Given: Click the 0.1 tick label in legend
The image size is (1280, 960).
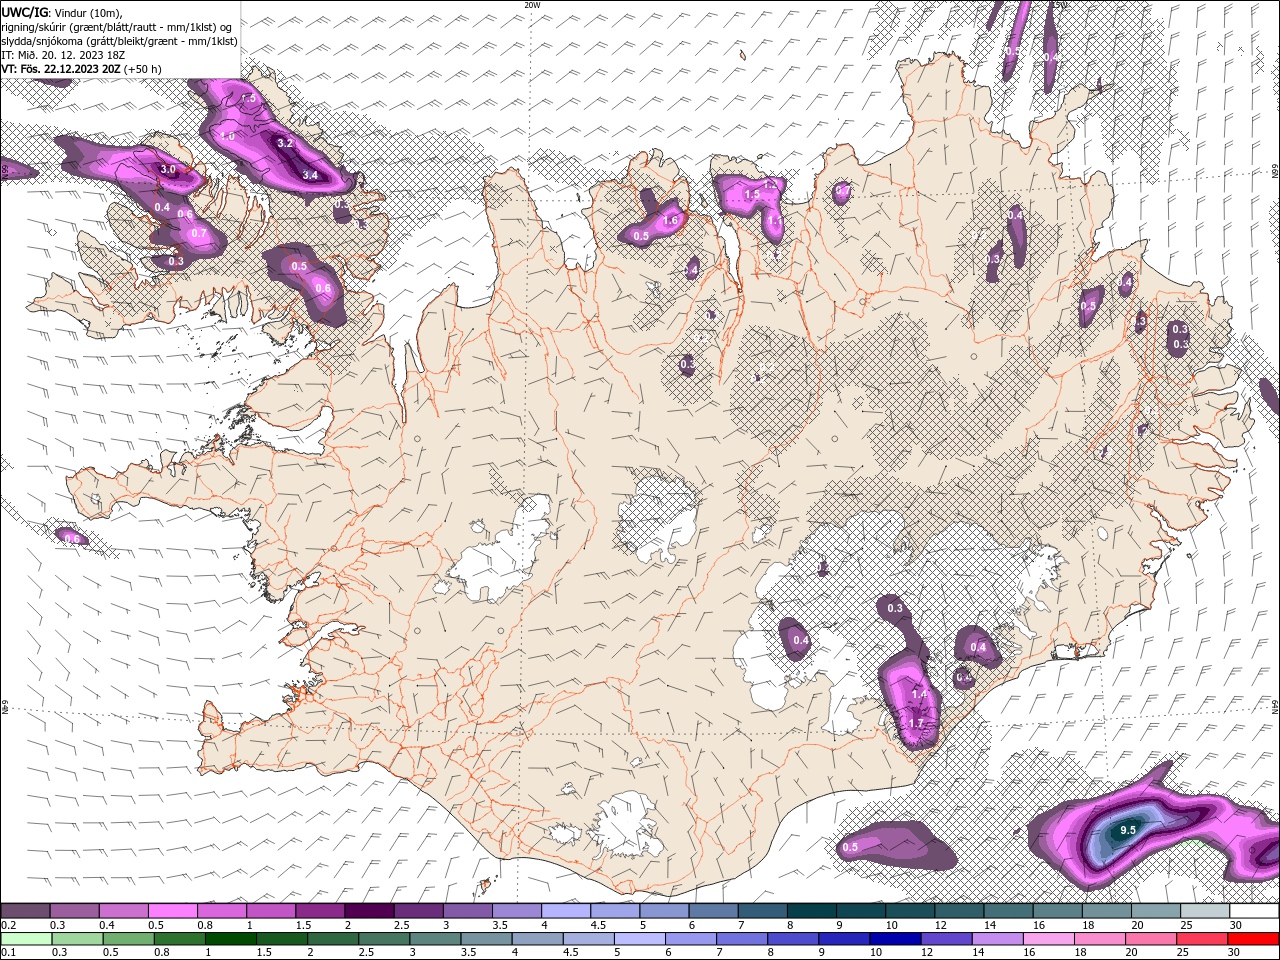Looking at the screenshot, I should pyautogui.click(x=9, y=952).
